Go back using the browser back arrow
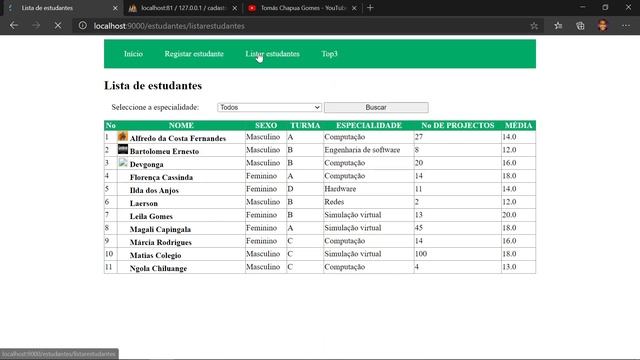This screenshot has height=360, width=640. tap(14, 26)
